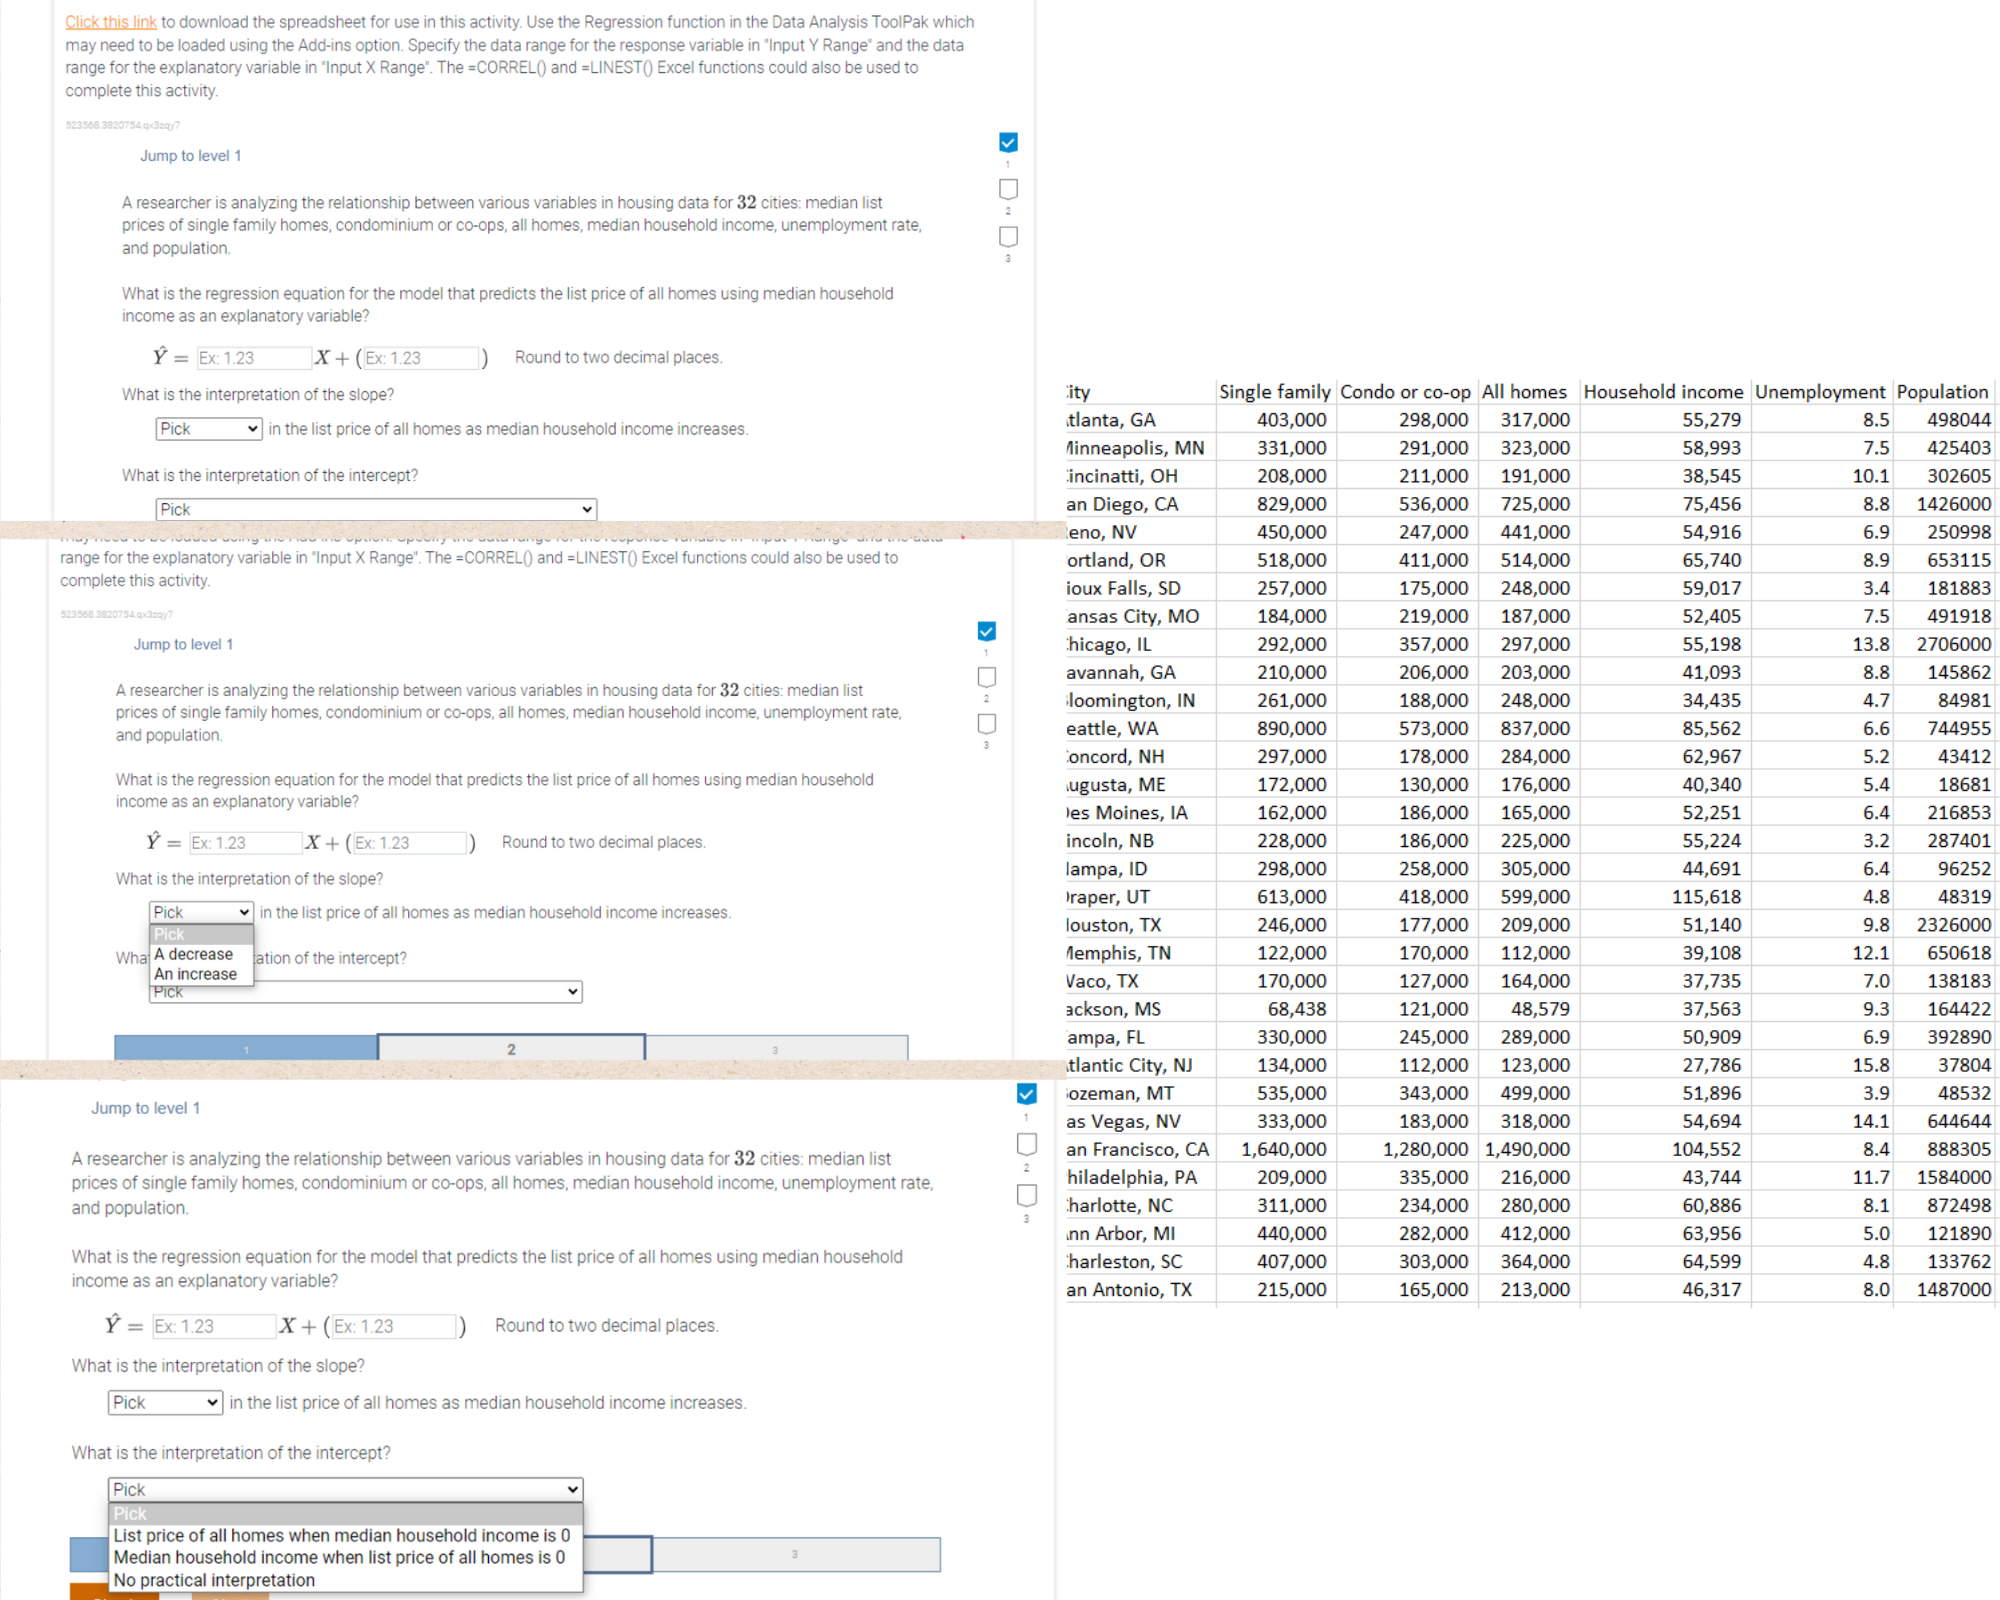Select 'List price of all homes when median household income is 0'
Screen dimensions: 2000x1600
pos(341,1534)
